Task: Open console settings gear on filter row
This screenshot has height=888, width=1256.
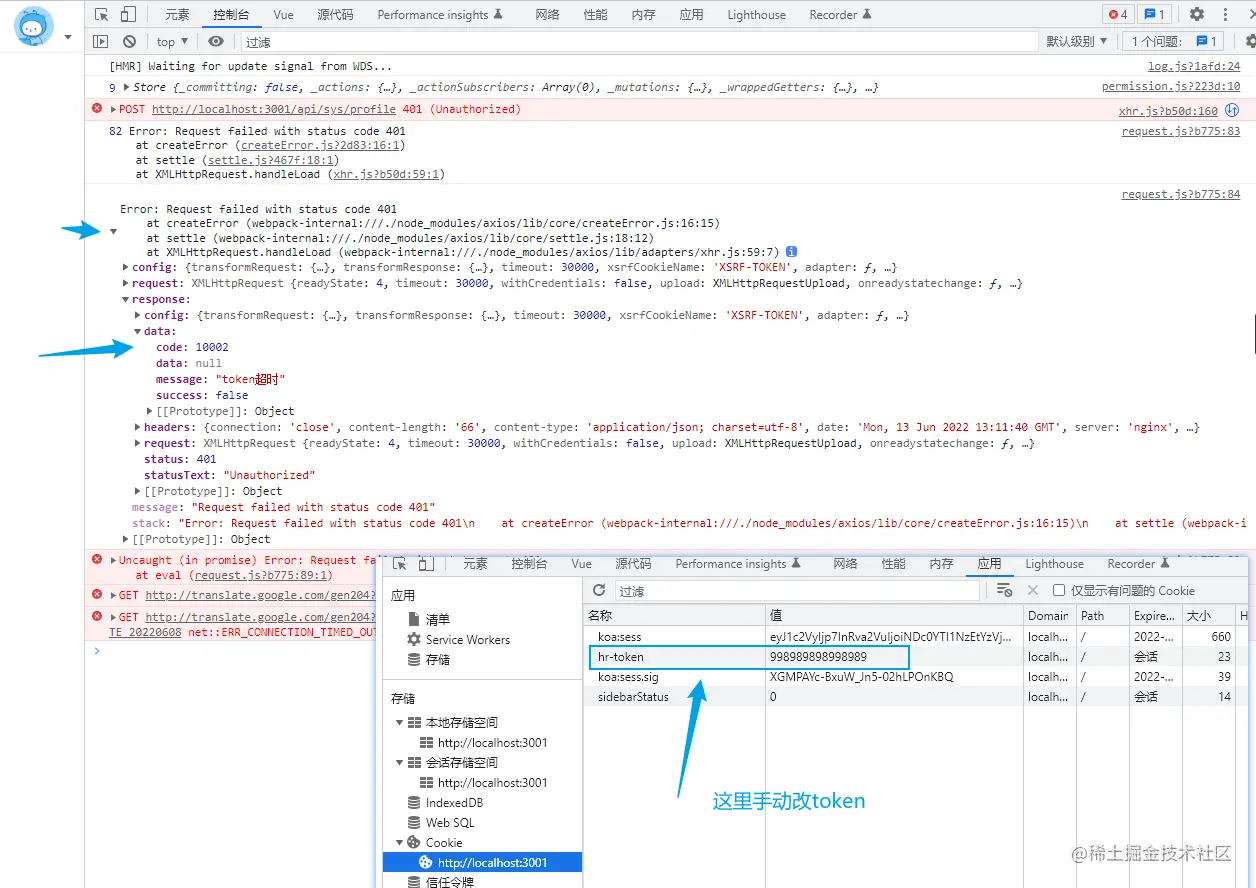Action: point(1250,41)
